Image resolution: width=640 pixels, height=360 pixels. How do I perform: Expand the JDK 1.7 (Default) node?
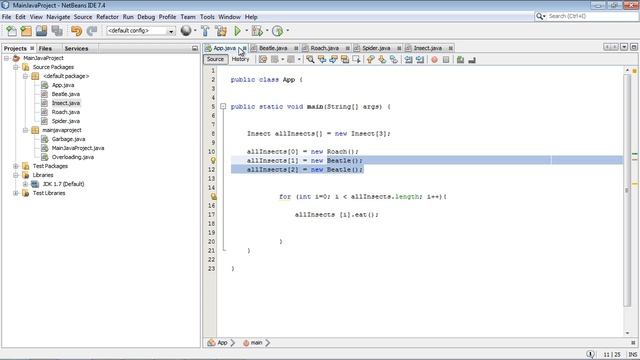[25, 184]
